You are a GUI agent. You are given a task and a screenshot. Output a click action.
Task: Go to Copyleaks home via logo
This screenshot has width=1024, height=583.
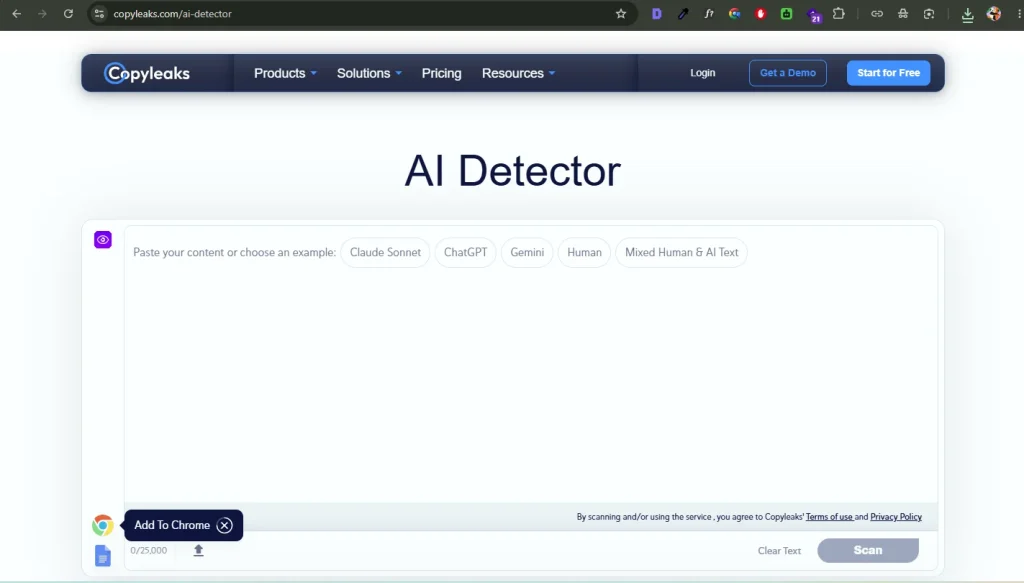tap(147, 73)
